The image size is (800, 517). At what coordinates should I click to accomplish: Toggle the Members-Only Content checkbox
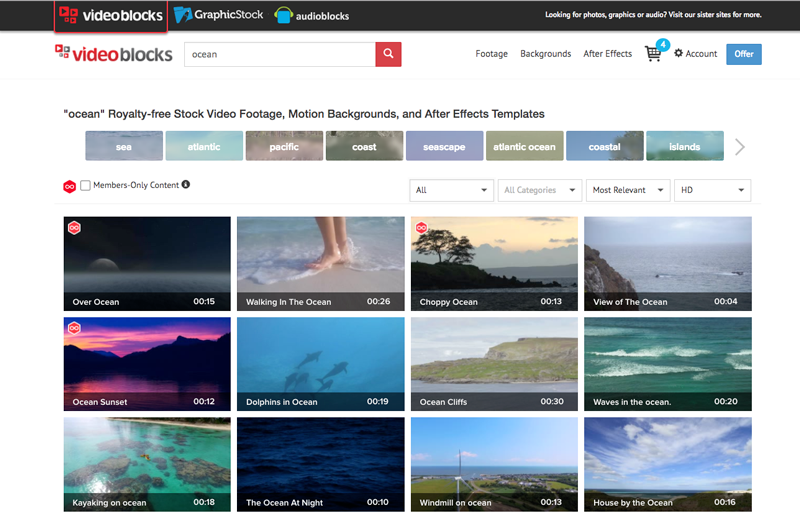pos(85,185)
